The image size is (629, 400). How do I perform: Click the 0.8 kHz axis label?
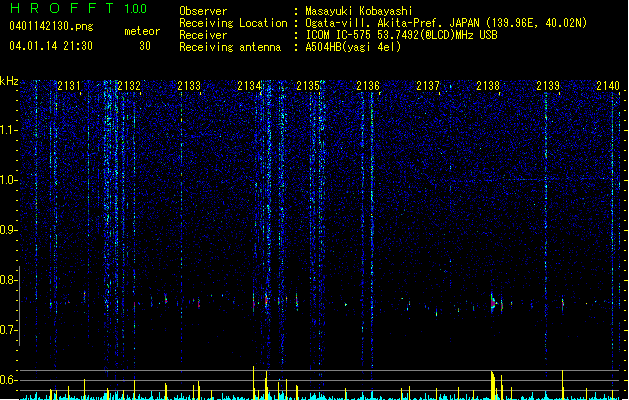(8, 280)
